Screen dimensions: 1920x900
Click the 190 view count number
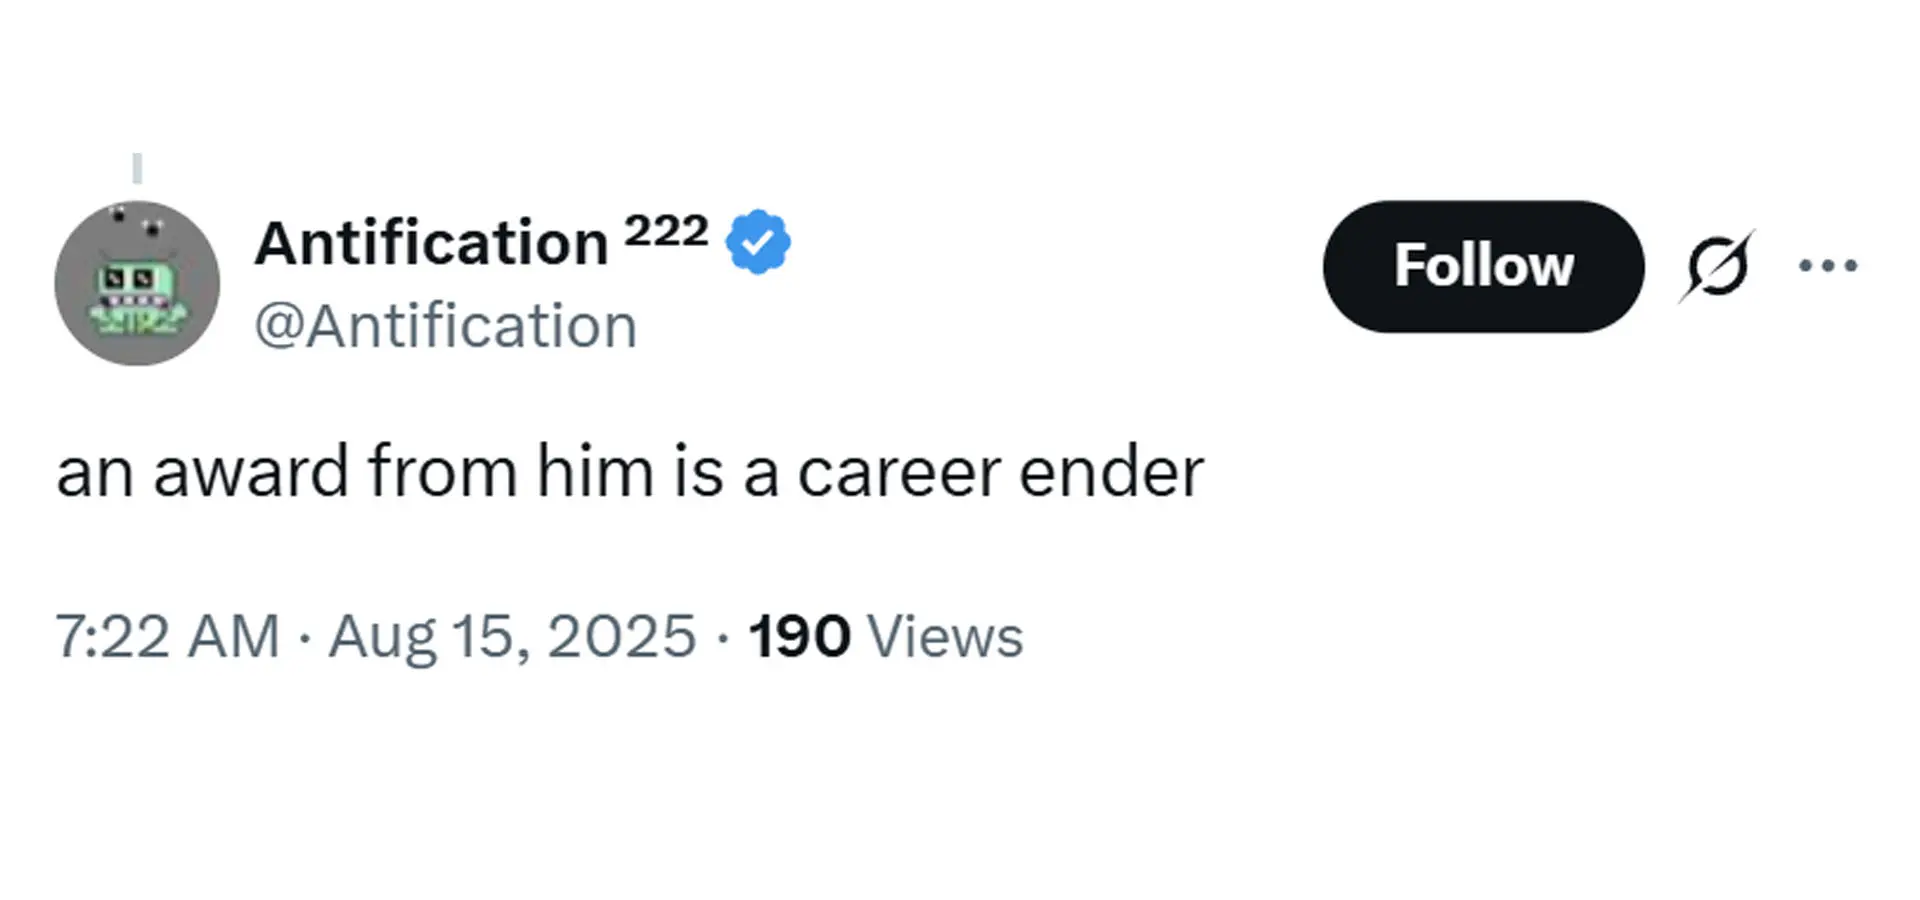(800, 636)
